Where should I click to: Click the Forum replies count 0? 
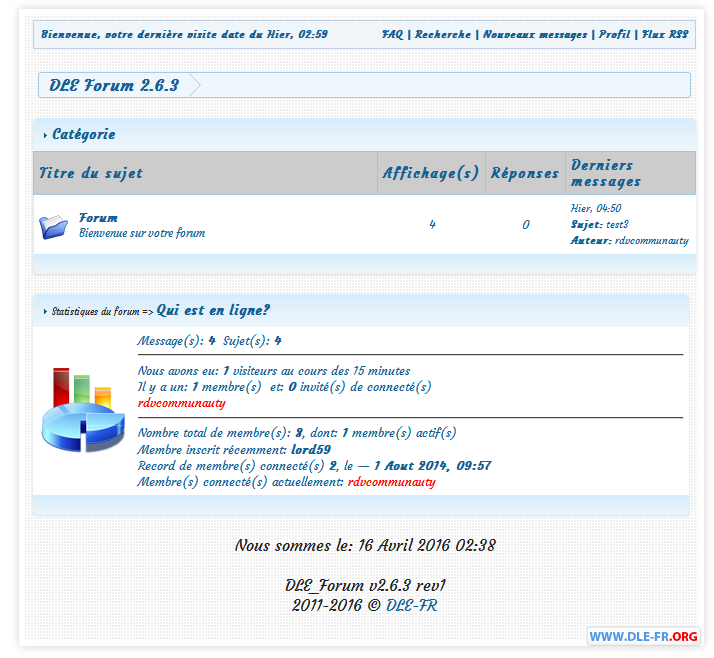tap(526, 224)
